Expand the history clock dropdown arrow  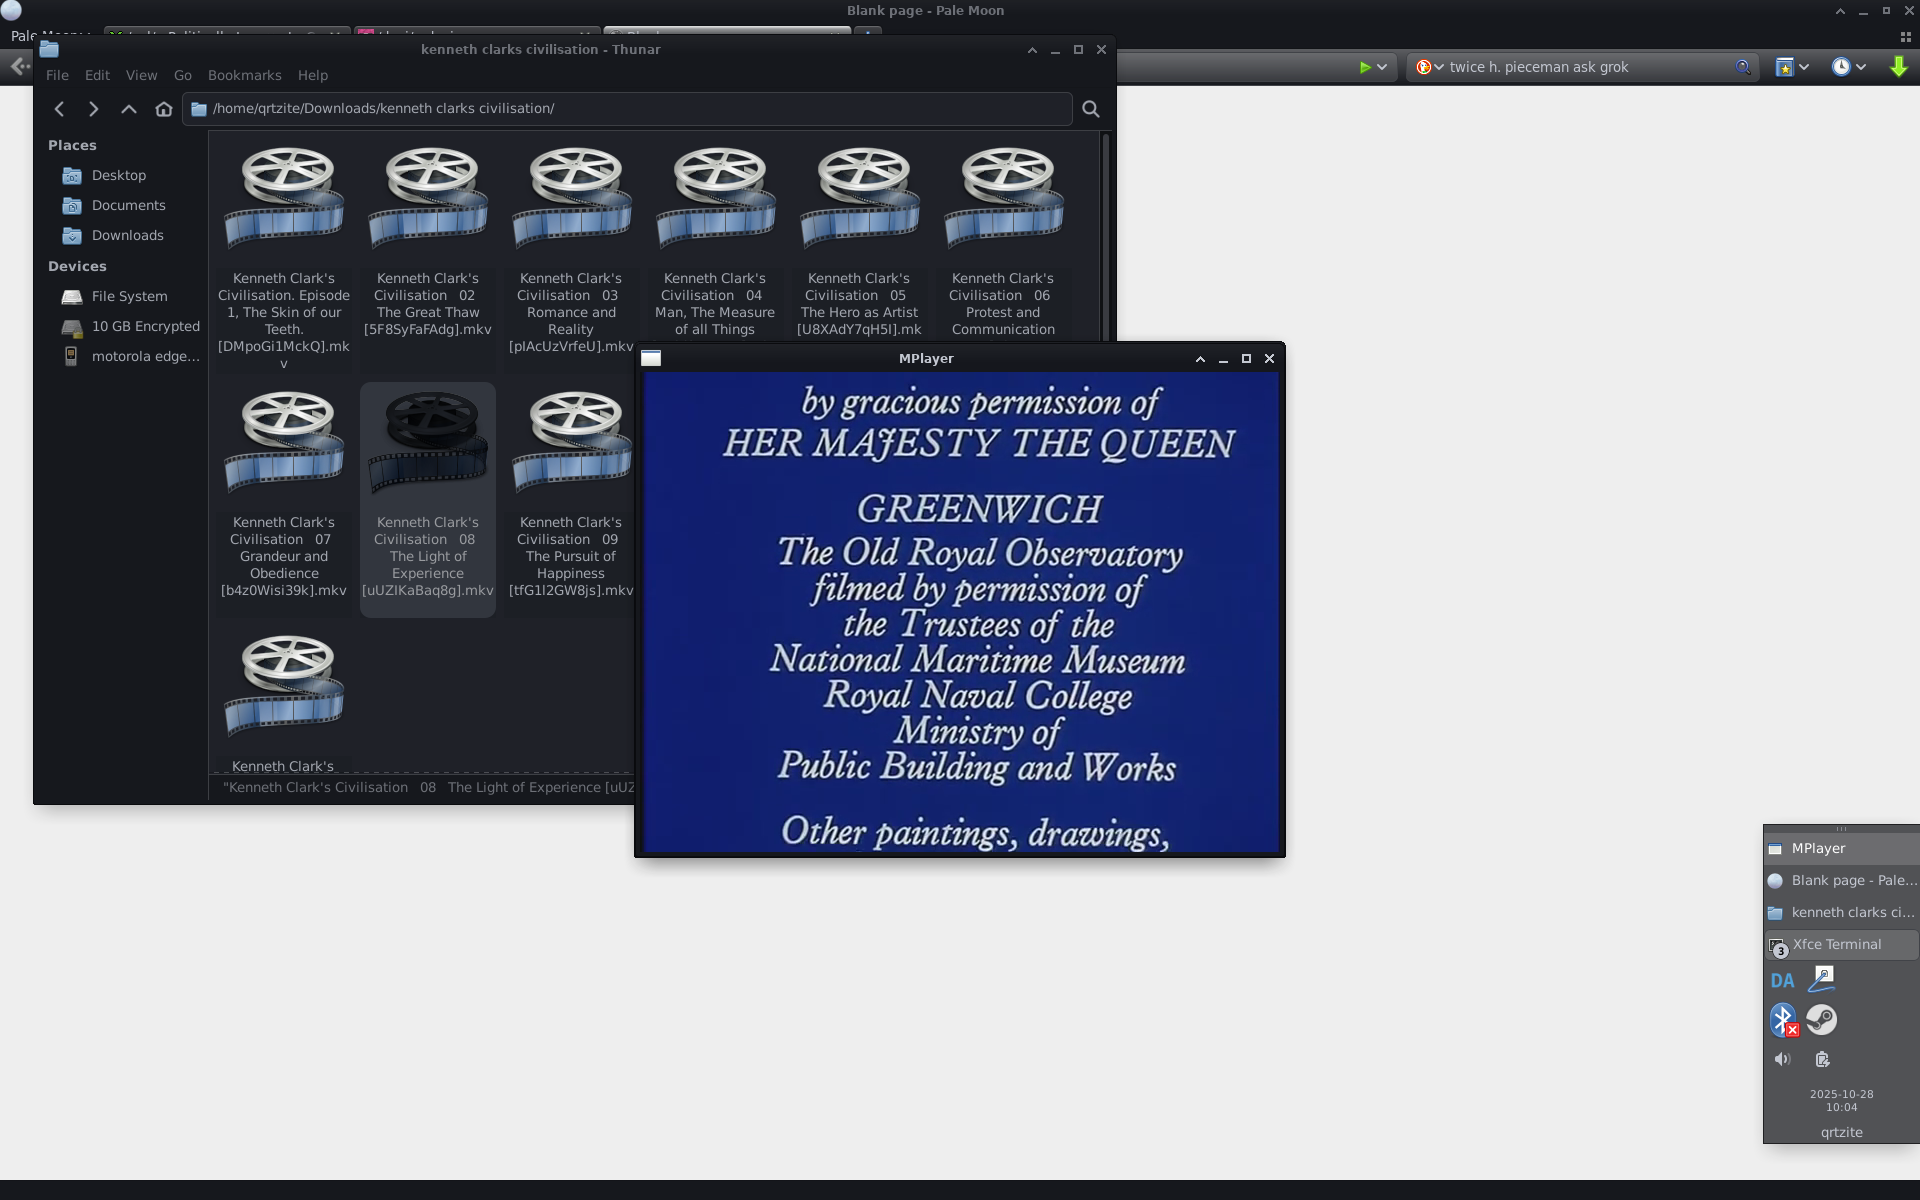point(1861,67)
